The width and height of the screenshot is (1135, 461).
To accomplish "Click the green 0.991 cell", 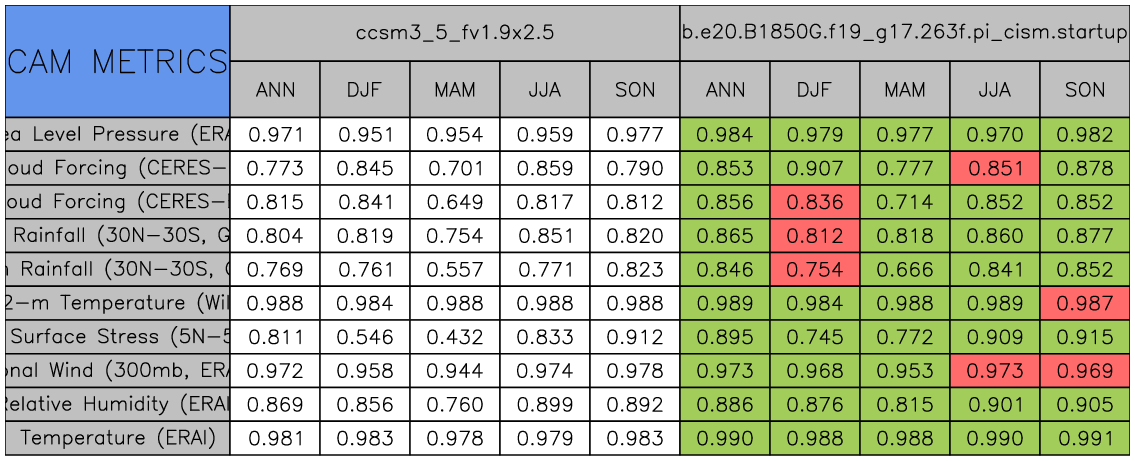I will pyautogui.click(x=1085, y=438).
